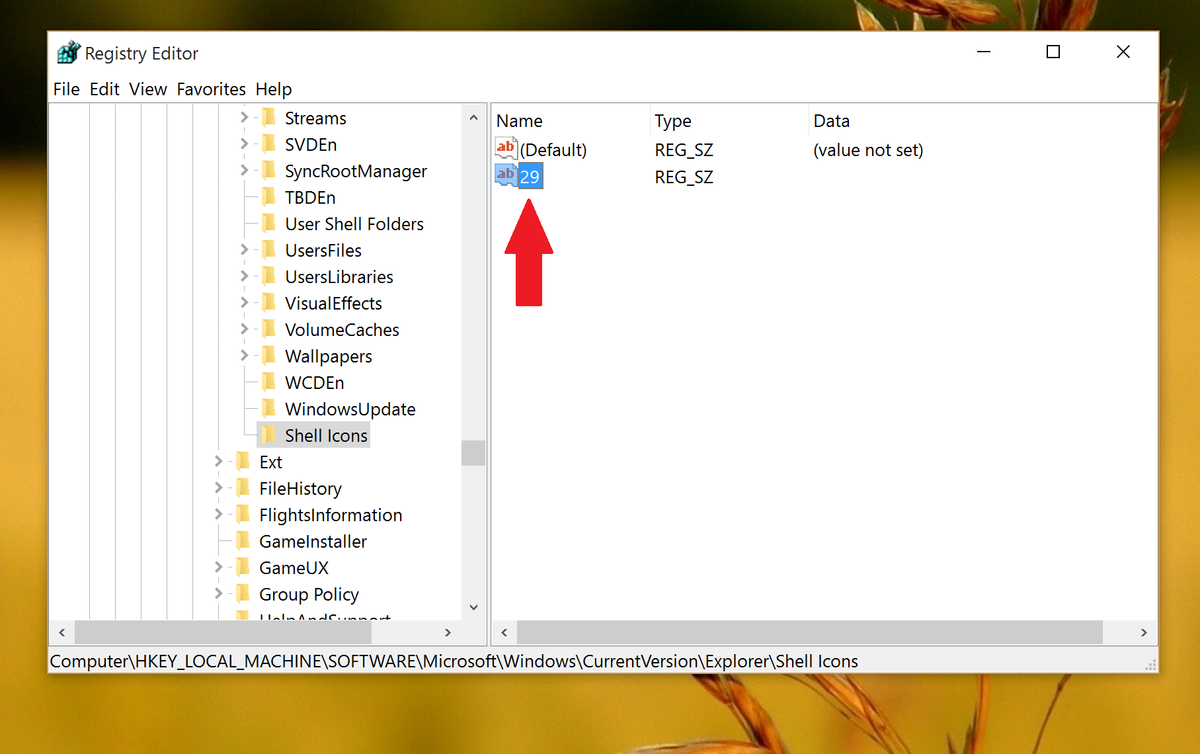Click the SyncRootManager folder icon
1200x754 pixels.
click(x=267, y=171)
